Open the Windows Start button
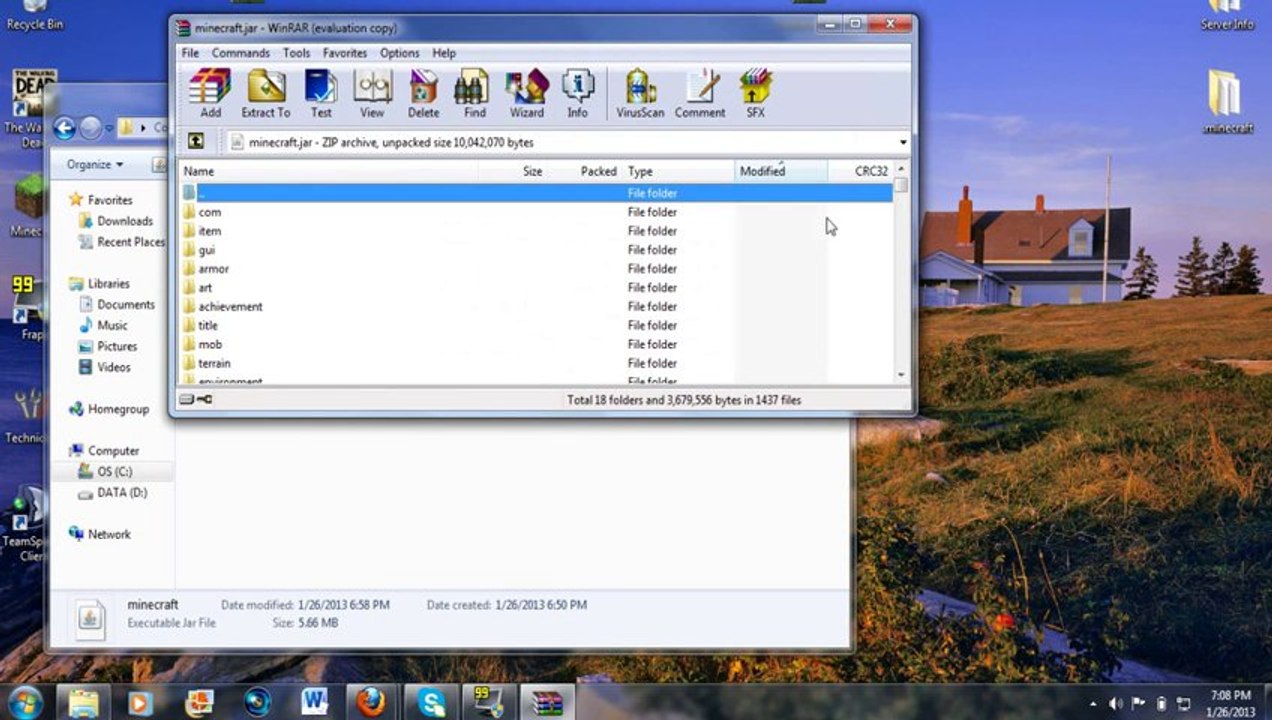1272x720 pixels. click(x=24, y=702)
